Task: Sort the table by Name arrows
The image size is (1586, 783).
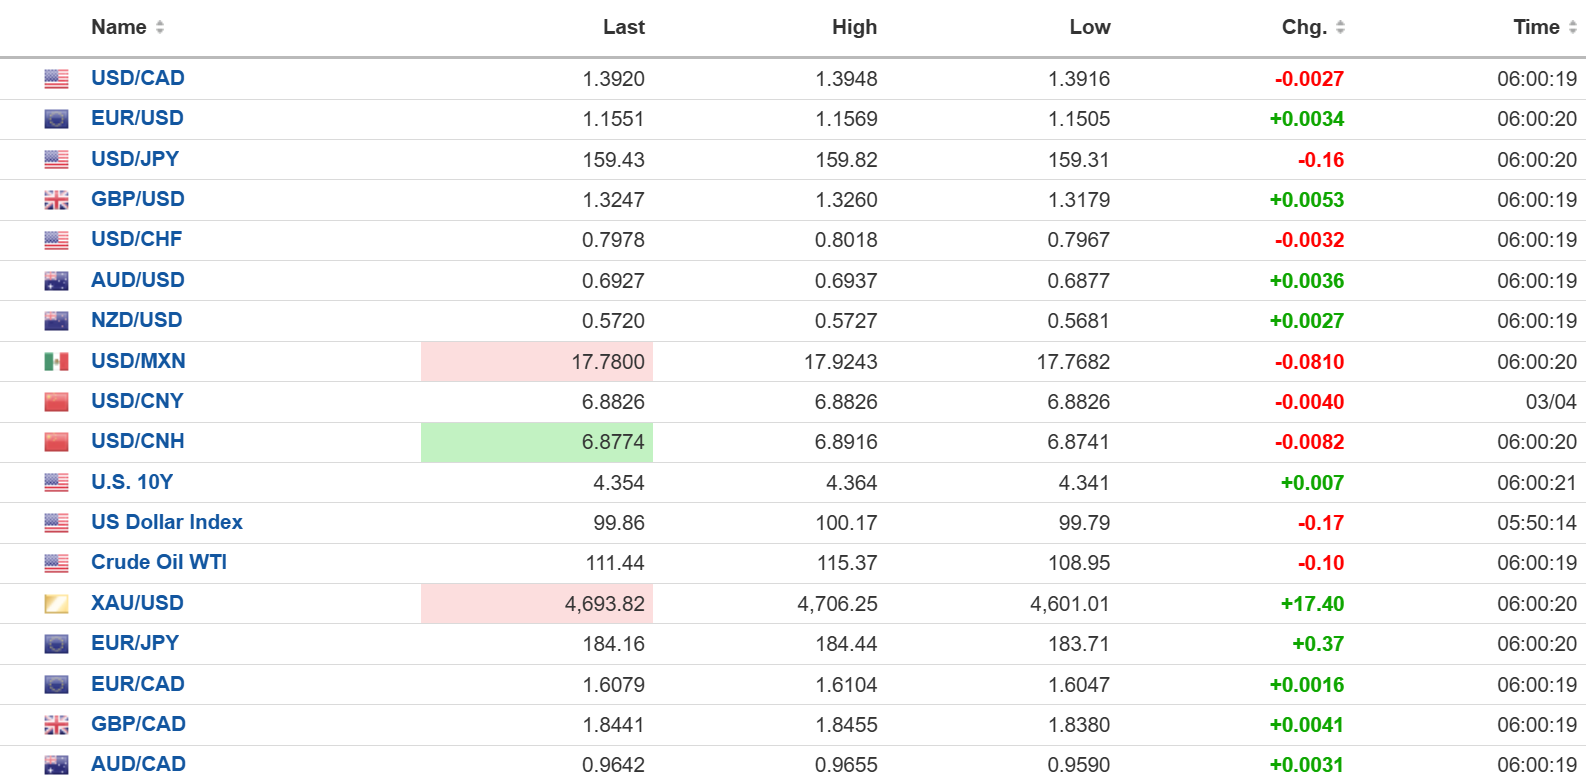Action: click(x=160, y=28)
